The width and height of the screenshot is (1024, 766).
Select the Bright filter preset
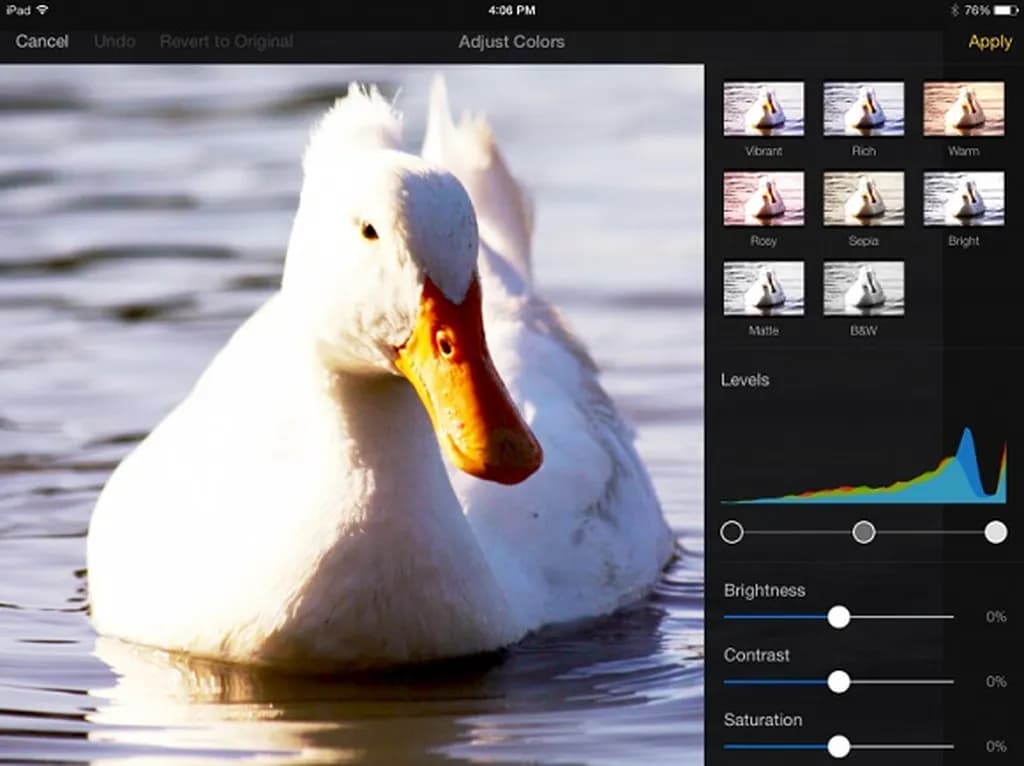963,198
